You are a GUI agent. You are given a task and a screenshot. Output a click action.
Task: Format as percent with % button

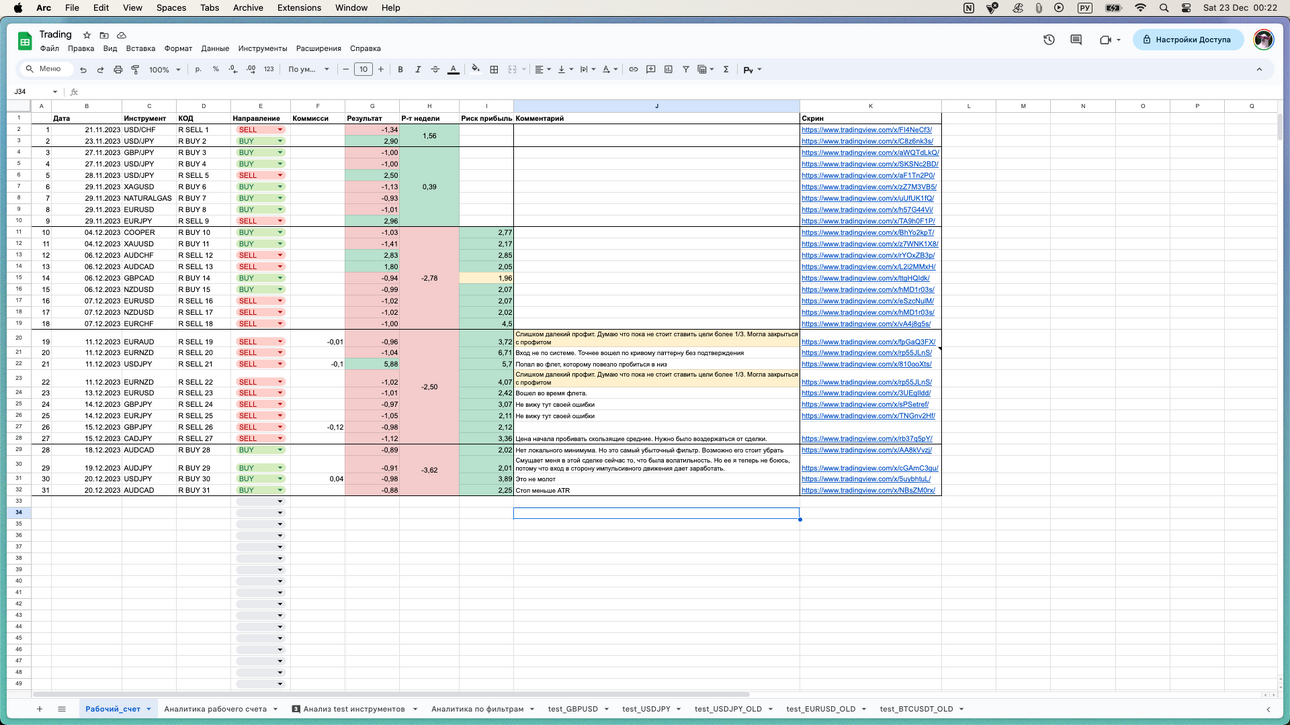click(215, 70)
